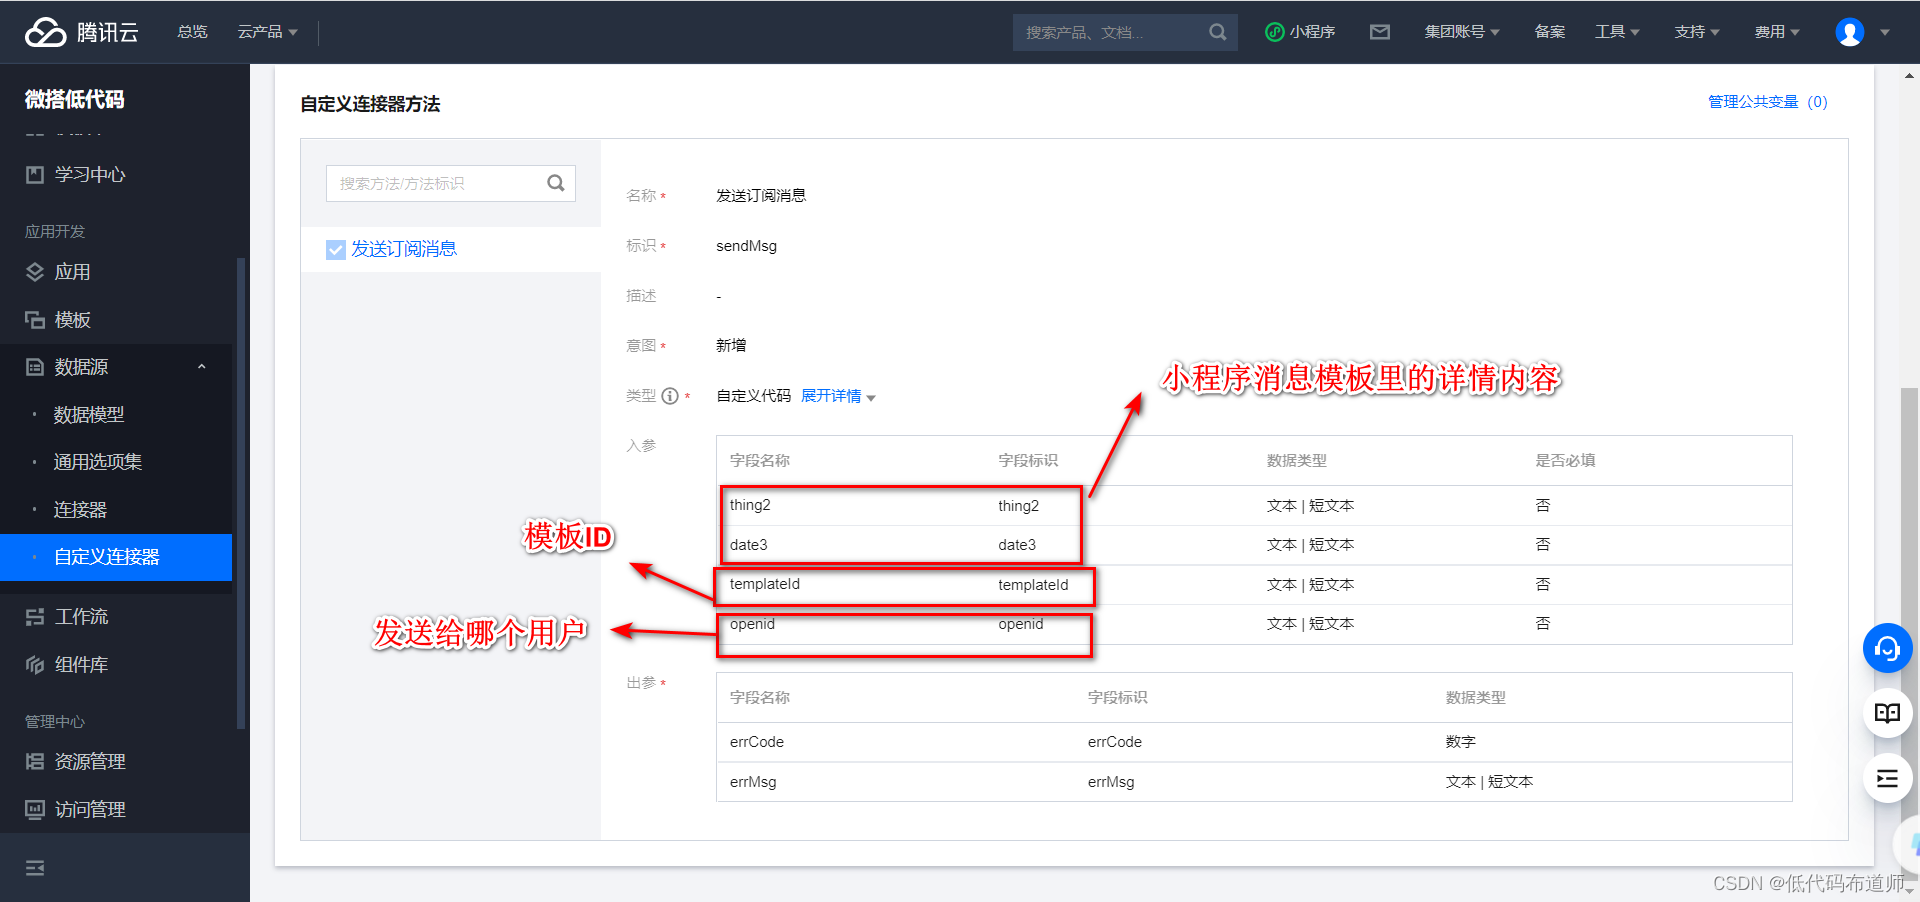Collapse the 数据源 section chevron
This screenshot has height=902, width=1920.
click(202, 367)
